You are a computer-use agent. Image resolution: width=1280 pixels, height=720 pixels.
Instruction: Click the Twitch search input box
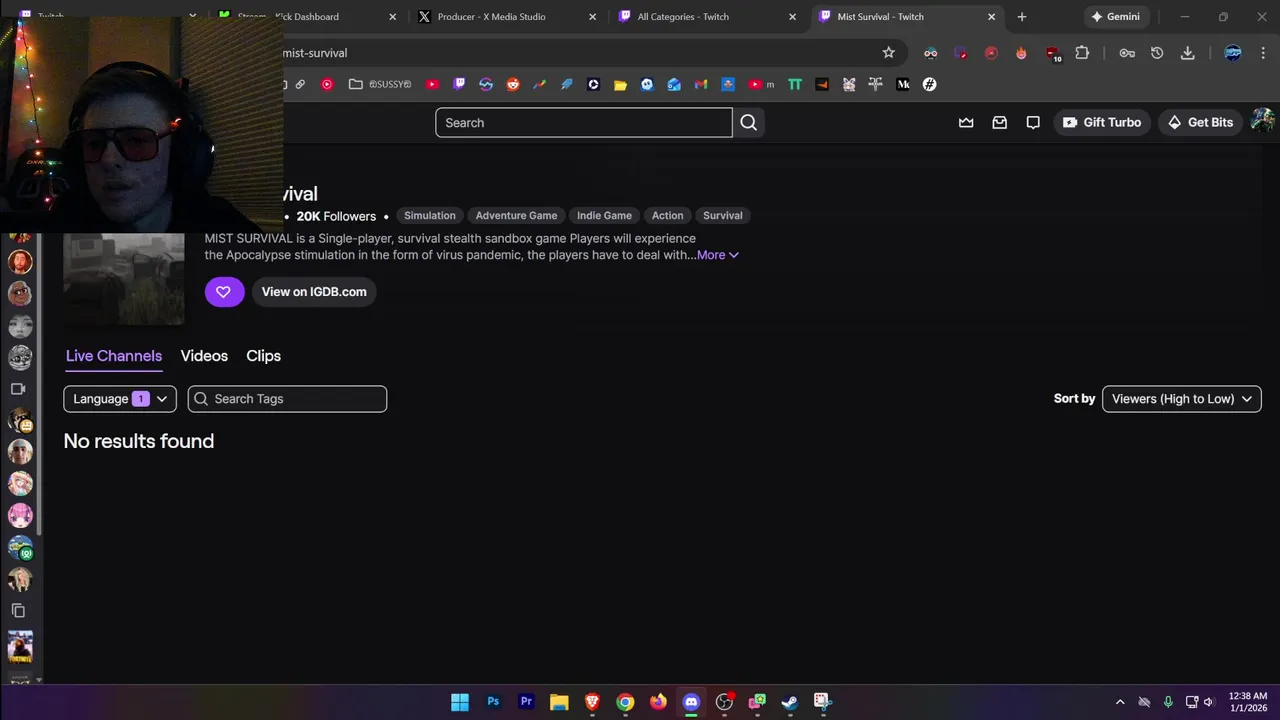[x=584, y=123]
